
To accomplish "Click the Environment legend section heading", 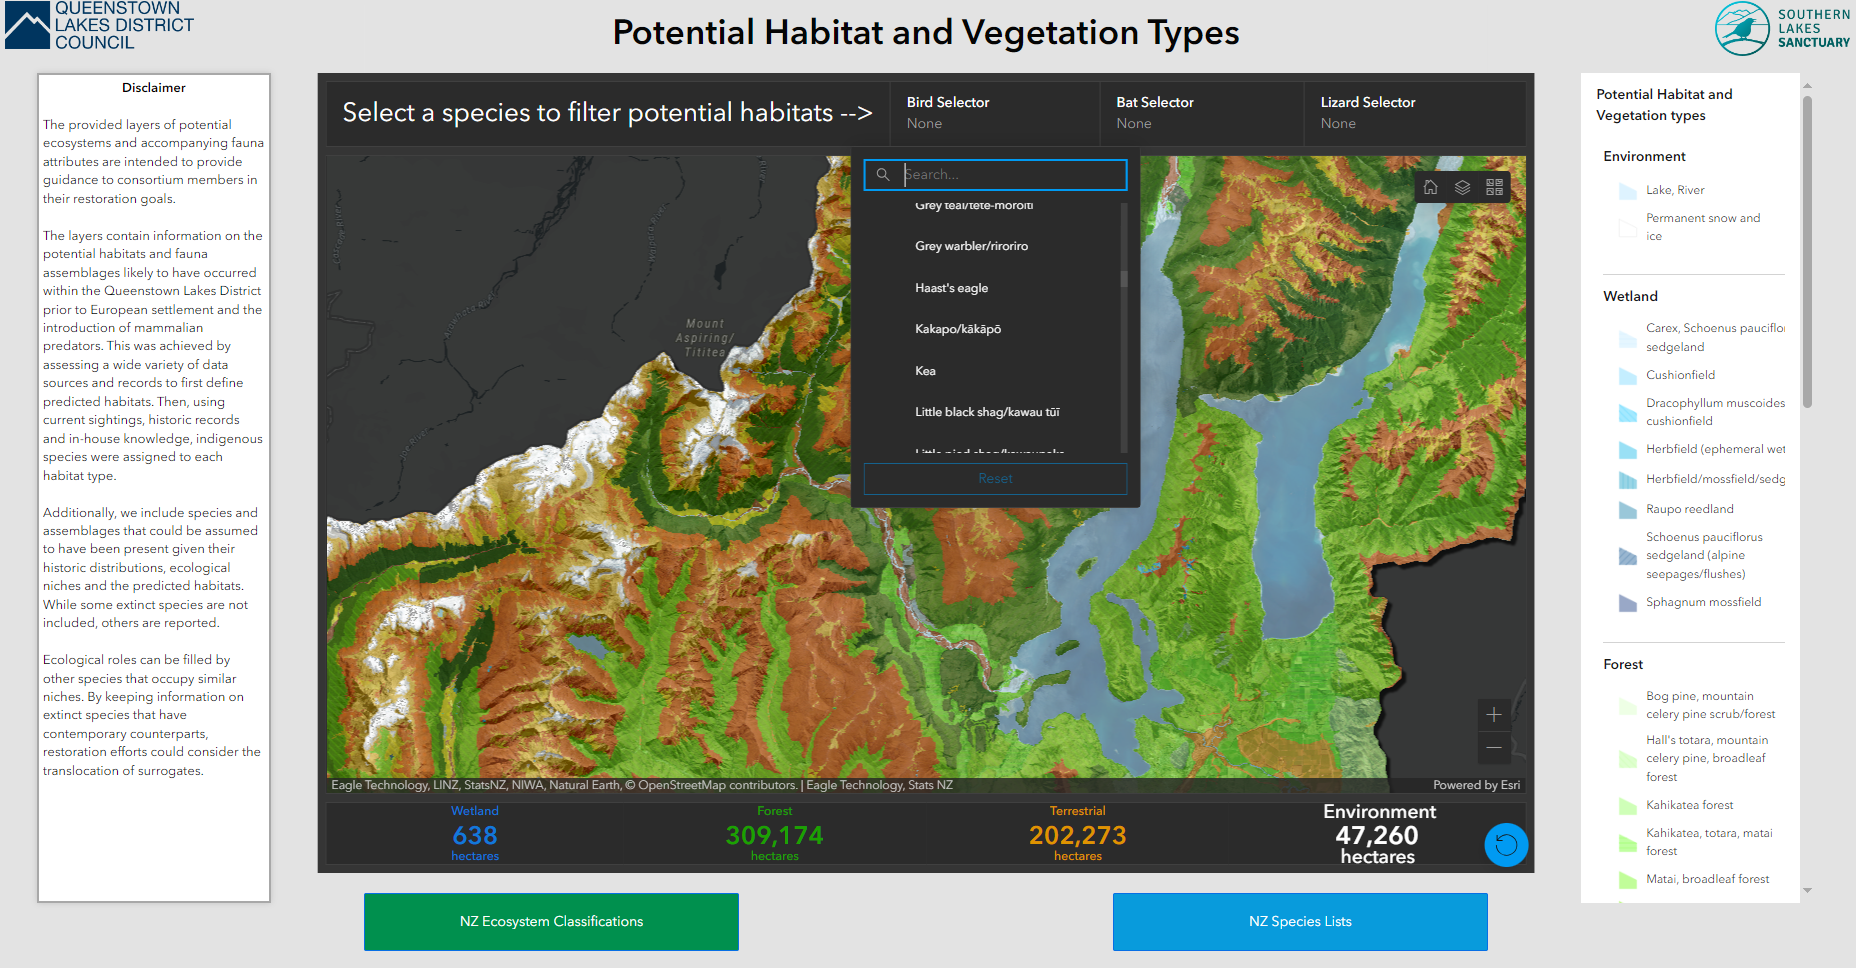I will pyautogui.click(x=1644, y=157).
